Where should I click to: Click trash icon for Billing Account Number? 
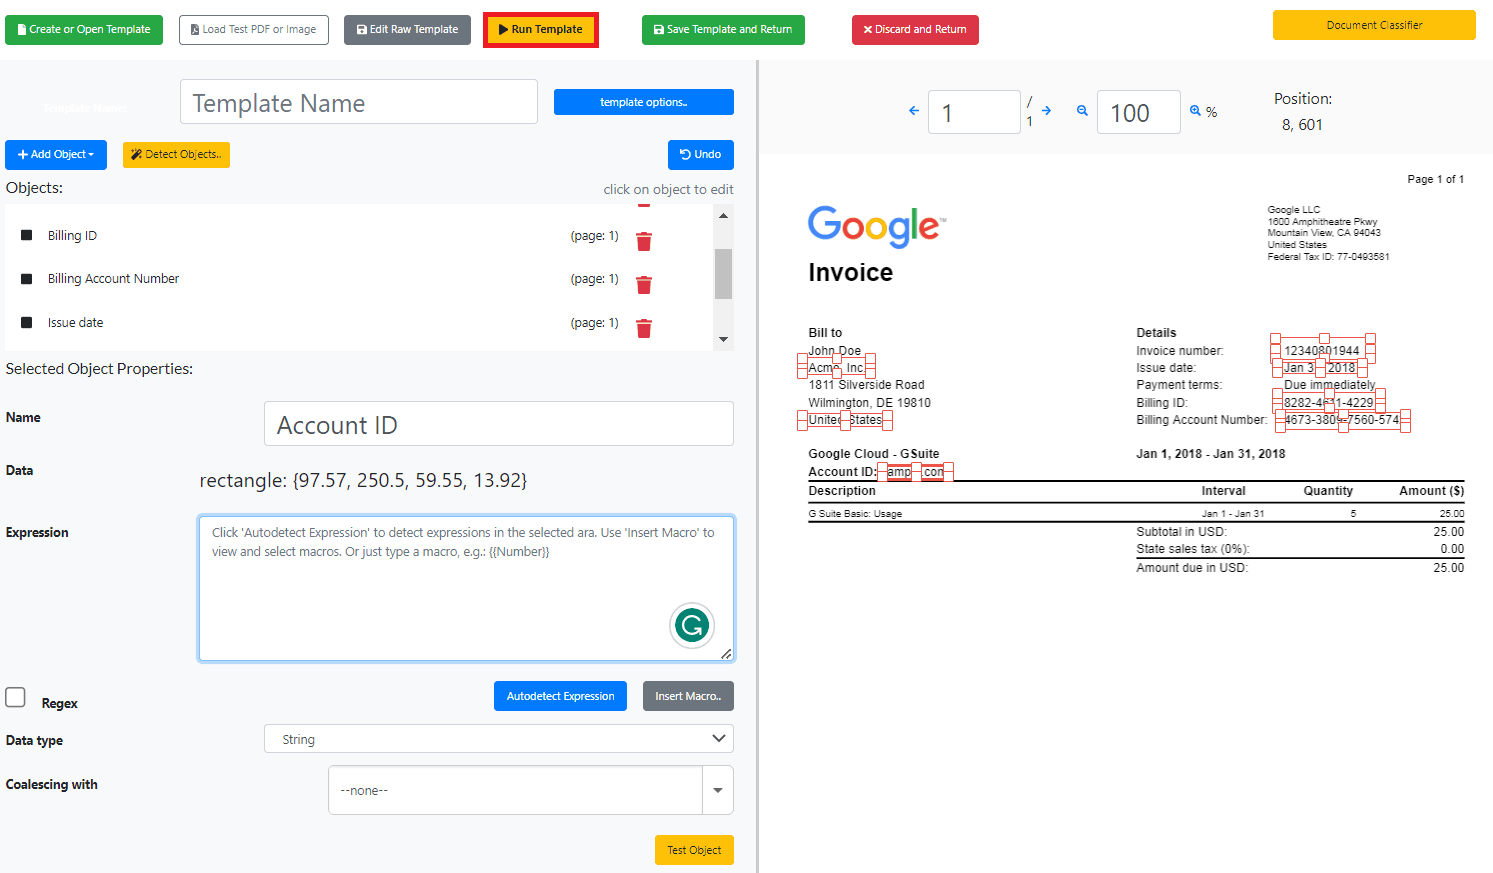click(644, 285)
